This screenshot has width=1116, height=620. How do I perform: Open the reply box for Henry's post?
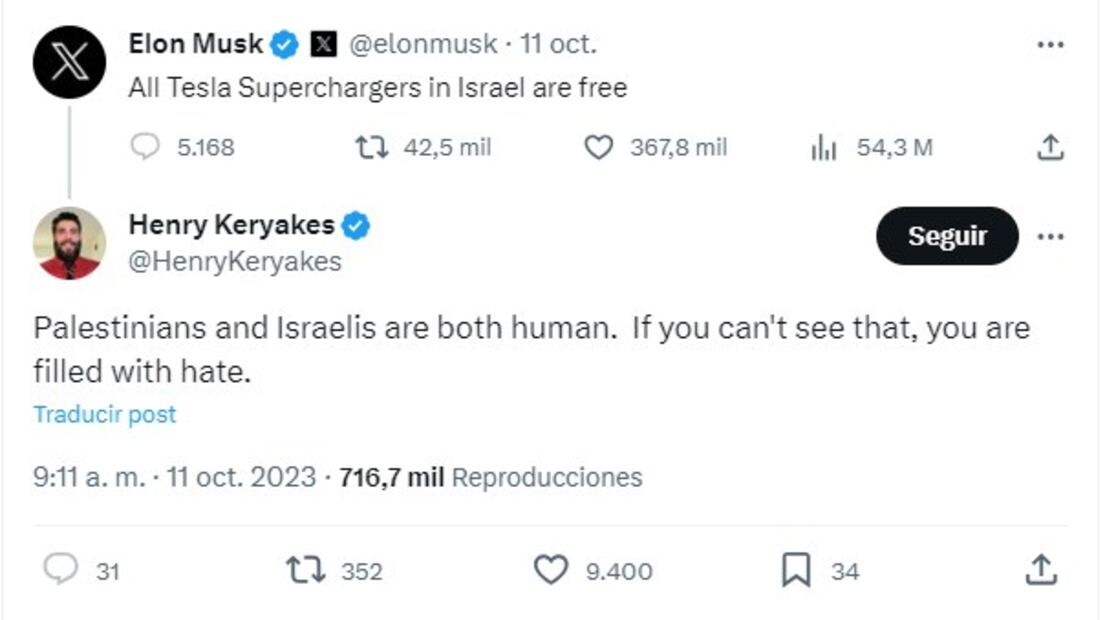click(60, 571)
